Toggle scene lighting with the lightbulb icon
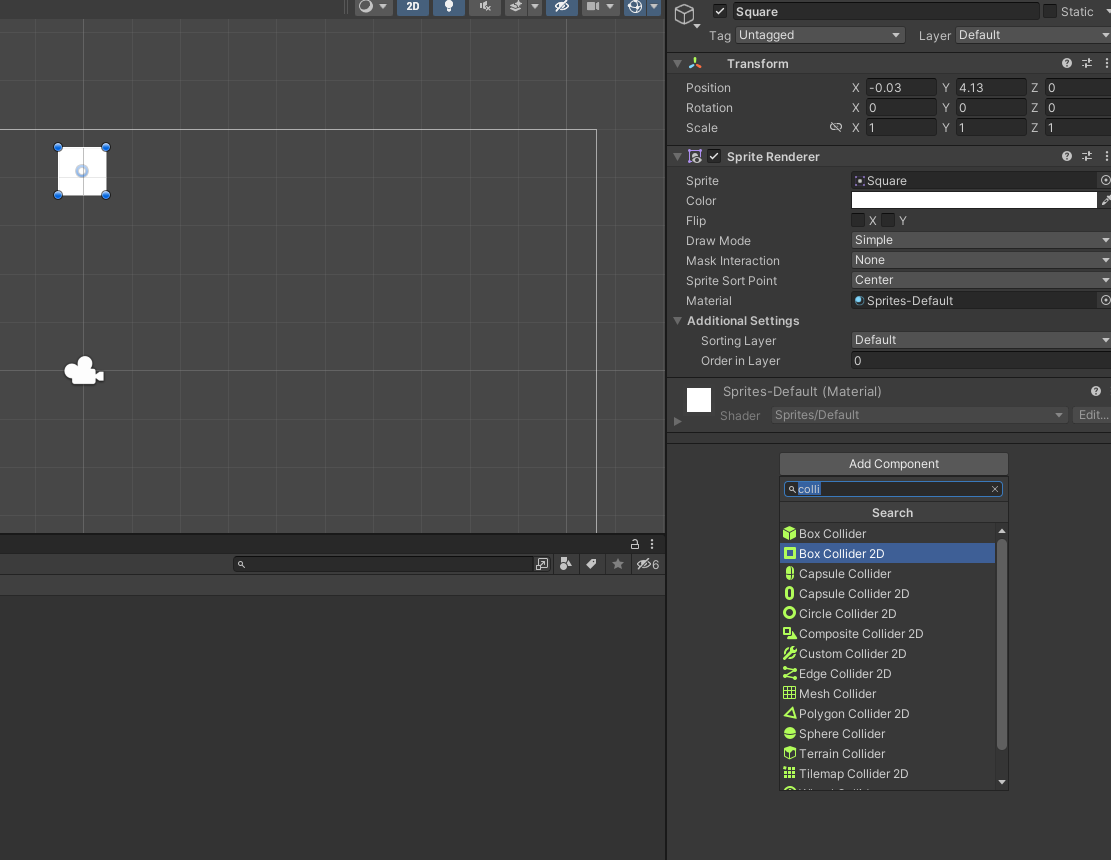Image resolution: width=1111 pixels, height=860 pixels. (449, 6)
